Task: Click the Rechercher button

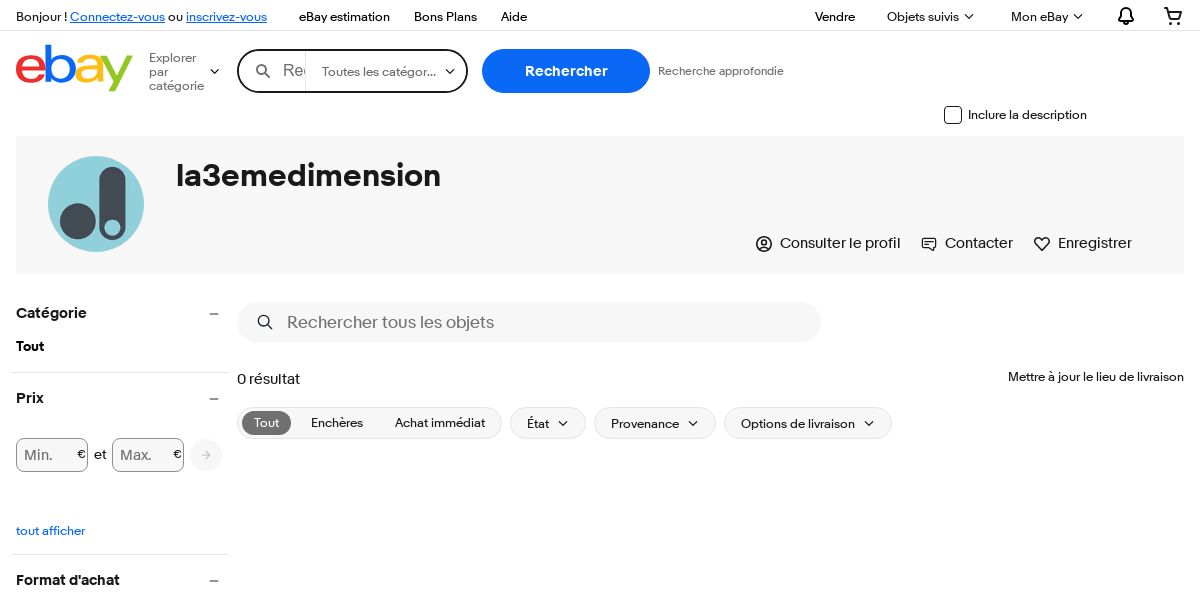Action: [566, 71]
